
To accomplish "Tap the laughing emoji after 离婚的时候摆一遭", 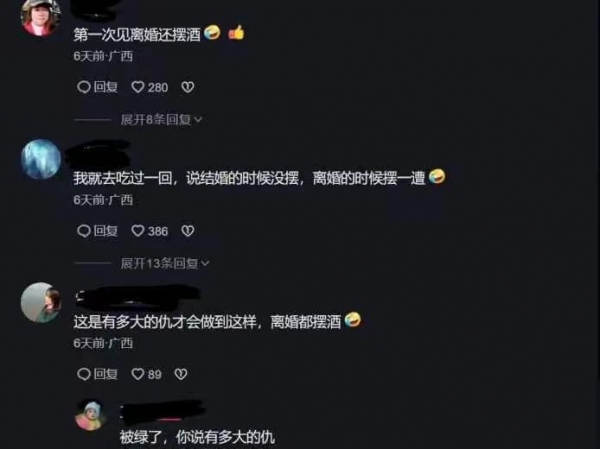I will 437,176.
